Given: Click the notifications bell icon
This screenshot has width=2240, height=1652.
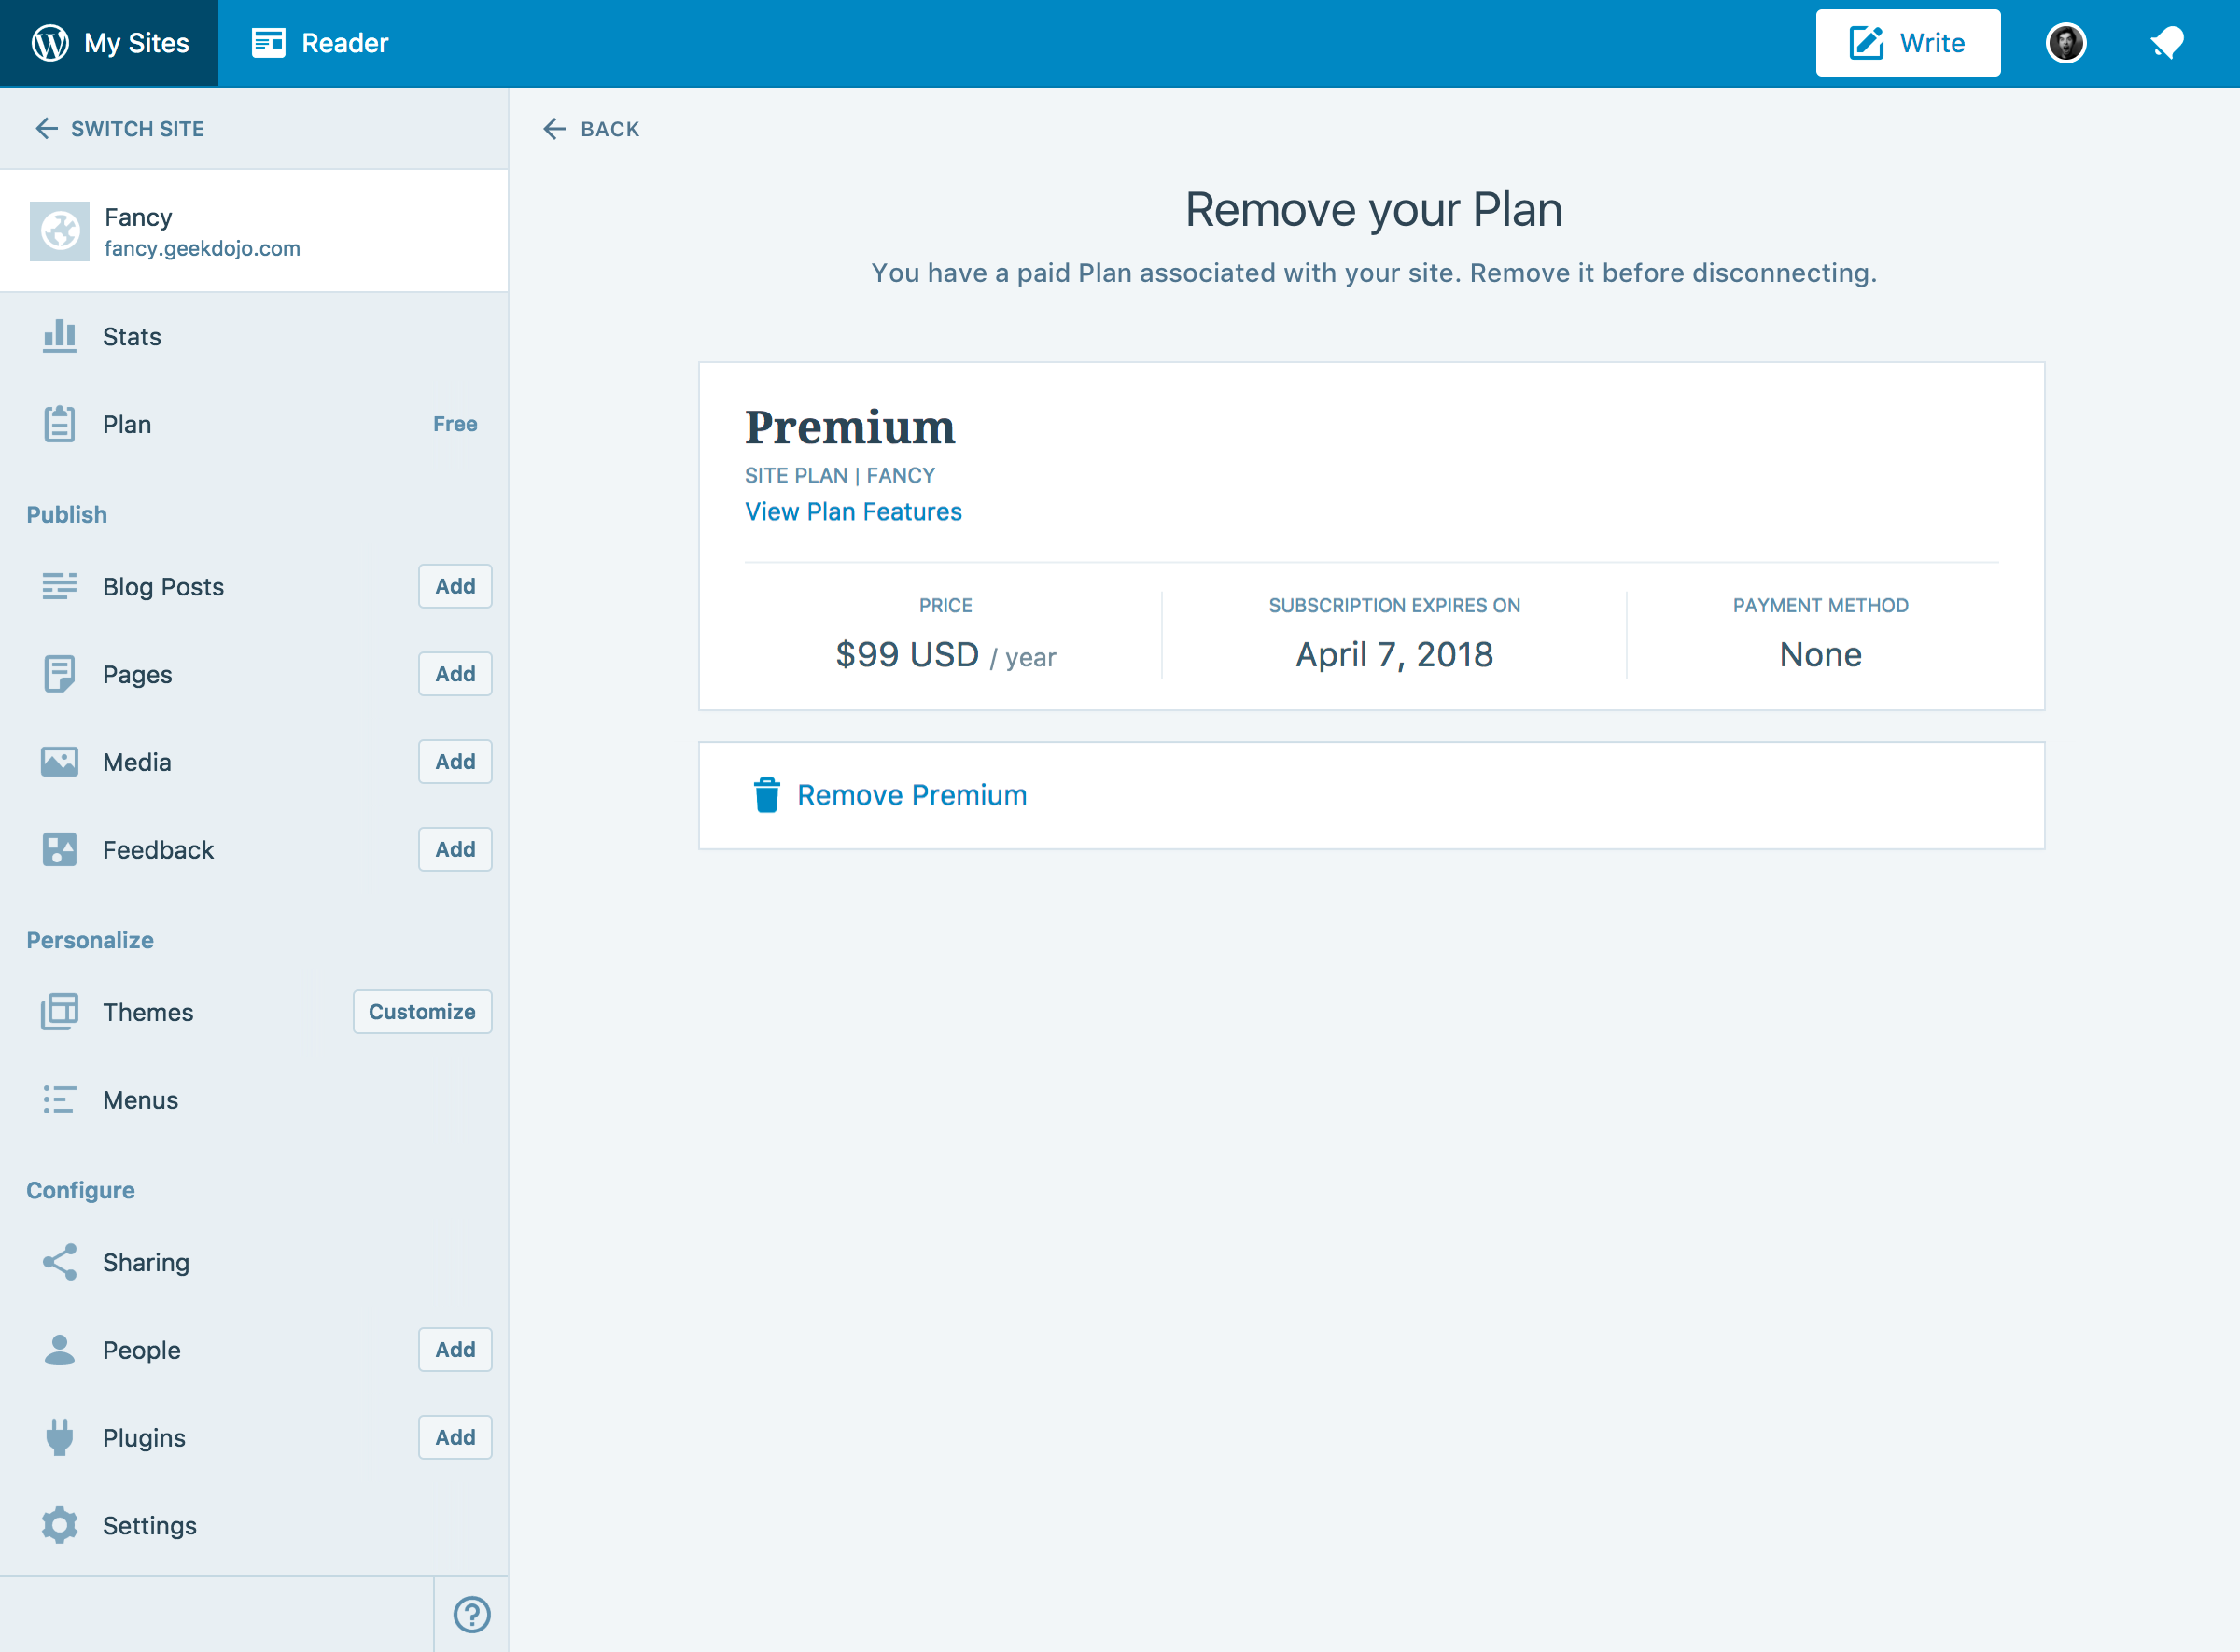Looking at the screenshot, I should click(x=2166, y=43).
